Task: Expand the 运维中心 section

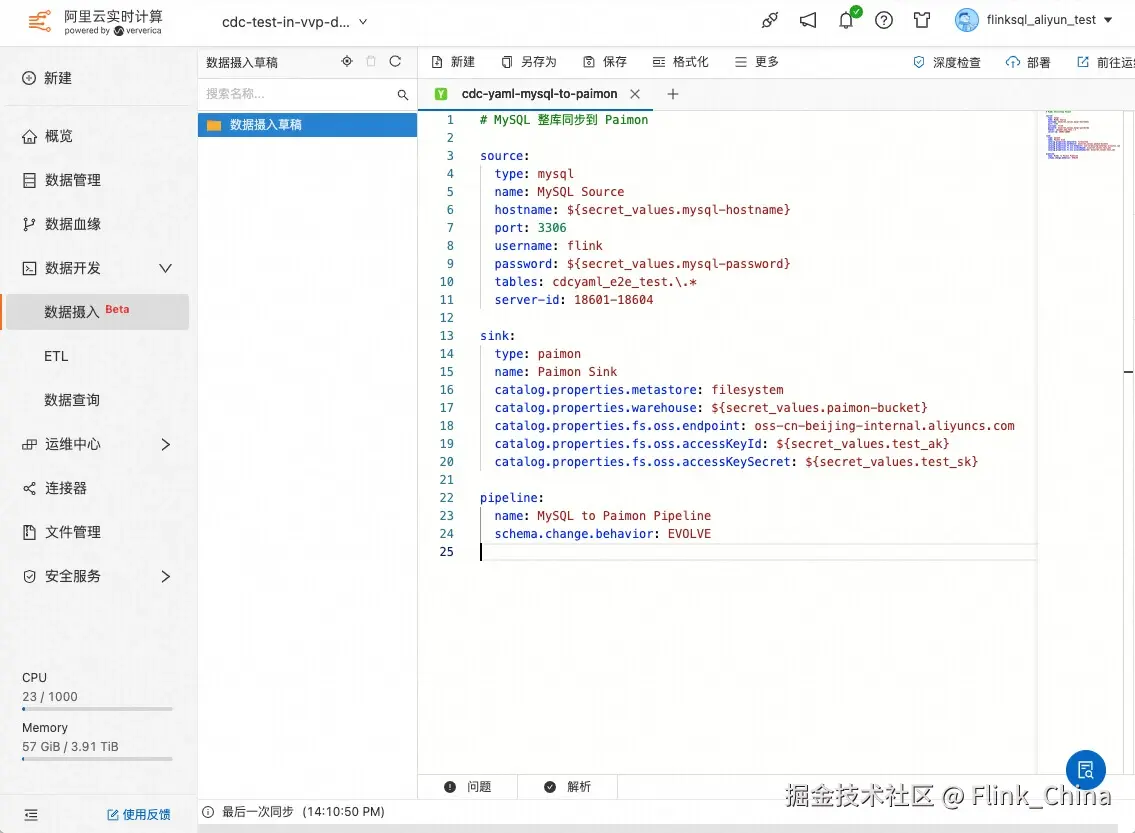Action: pos(166,444)
